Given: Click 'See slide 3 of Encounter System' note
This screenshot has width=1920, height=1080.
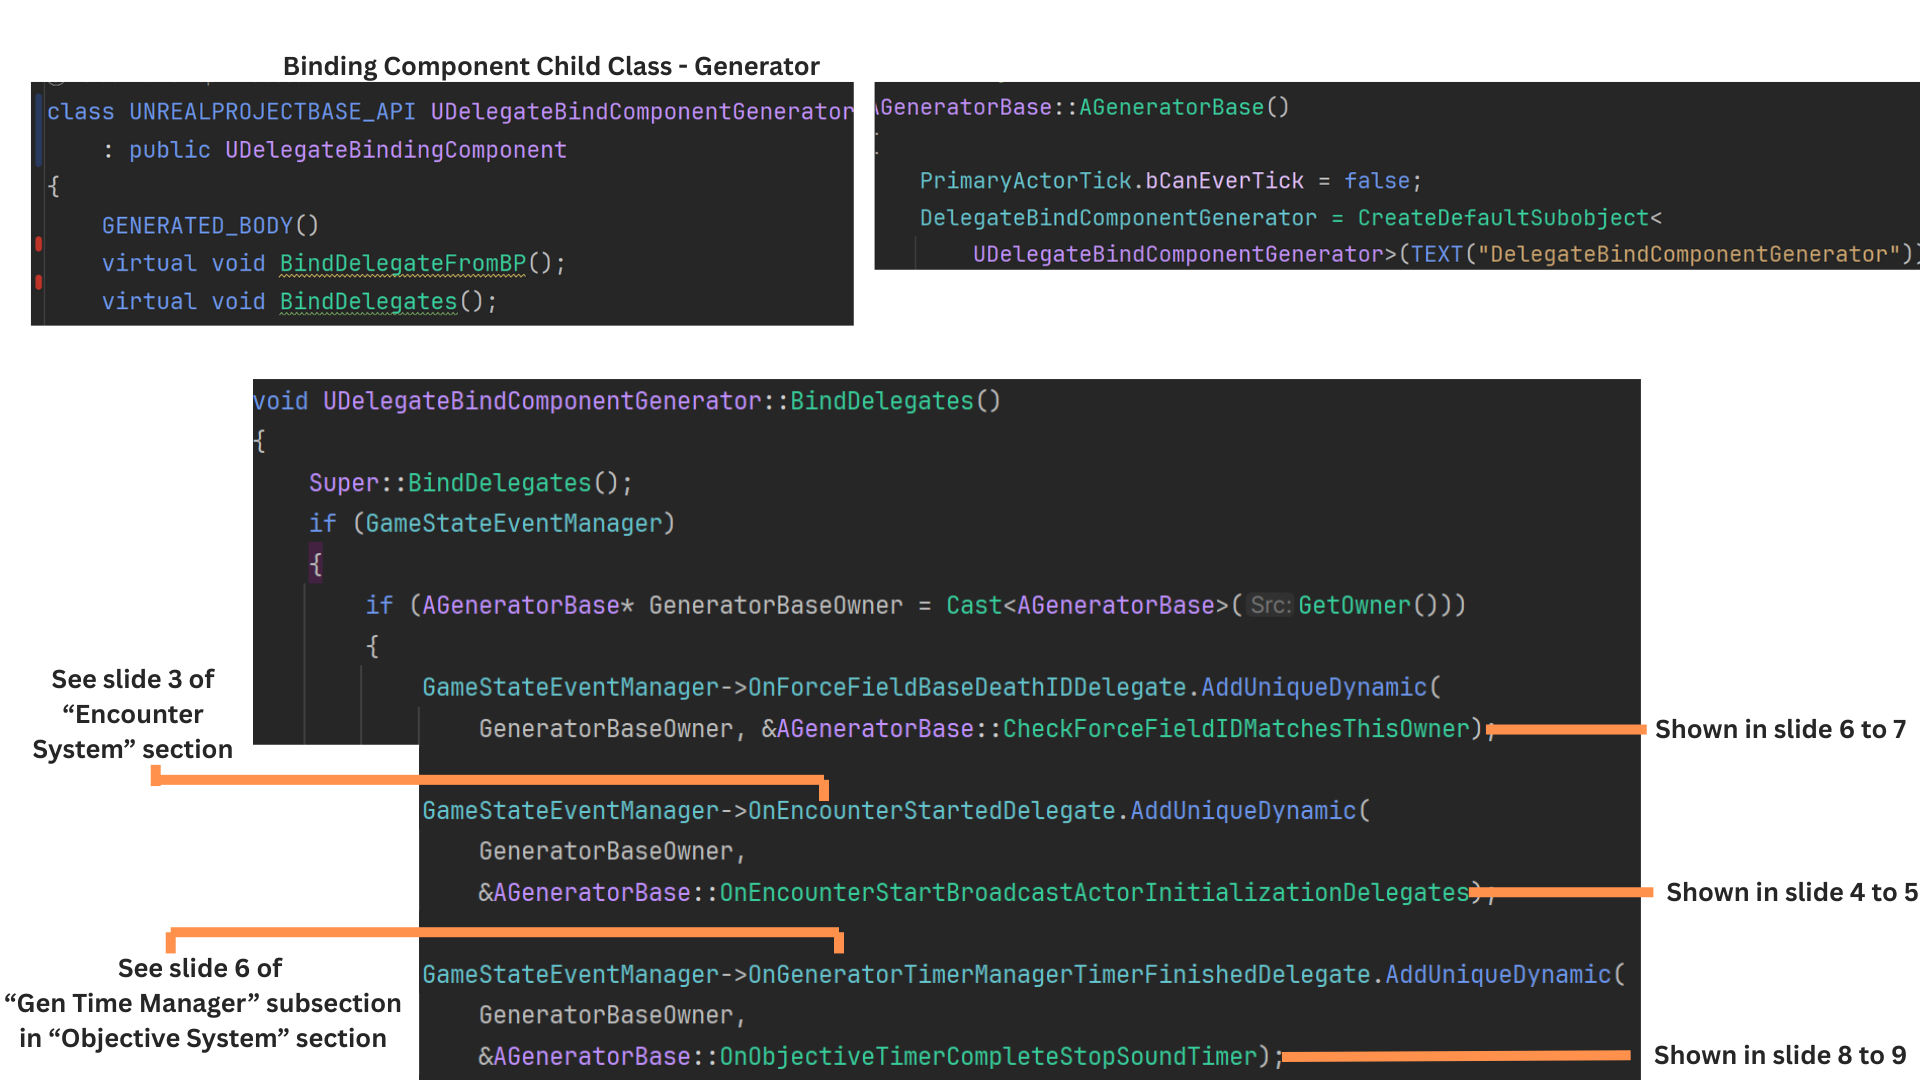Looking at the screenshot, I should point(133,714).
